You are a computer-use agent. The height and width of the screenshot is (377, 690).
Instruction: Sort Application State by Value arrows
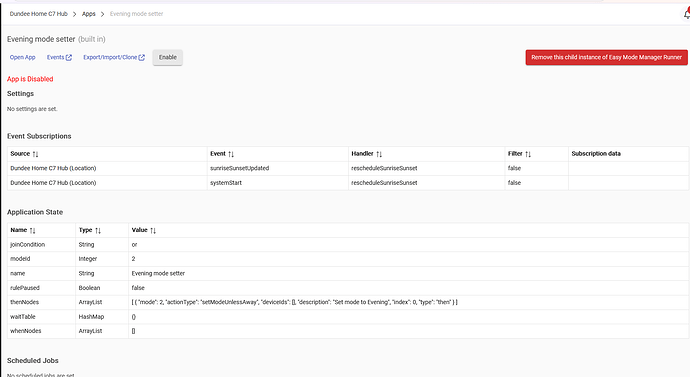[153, 231]
